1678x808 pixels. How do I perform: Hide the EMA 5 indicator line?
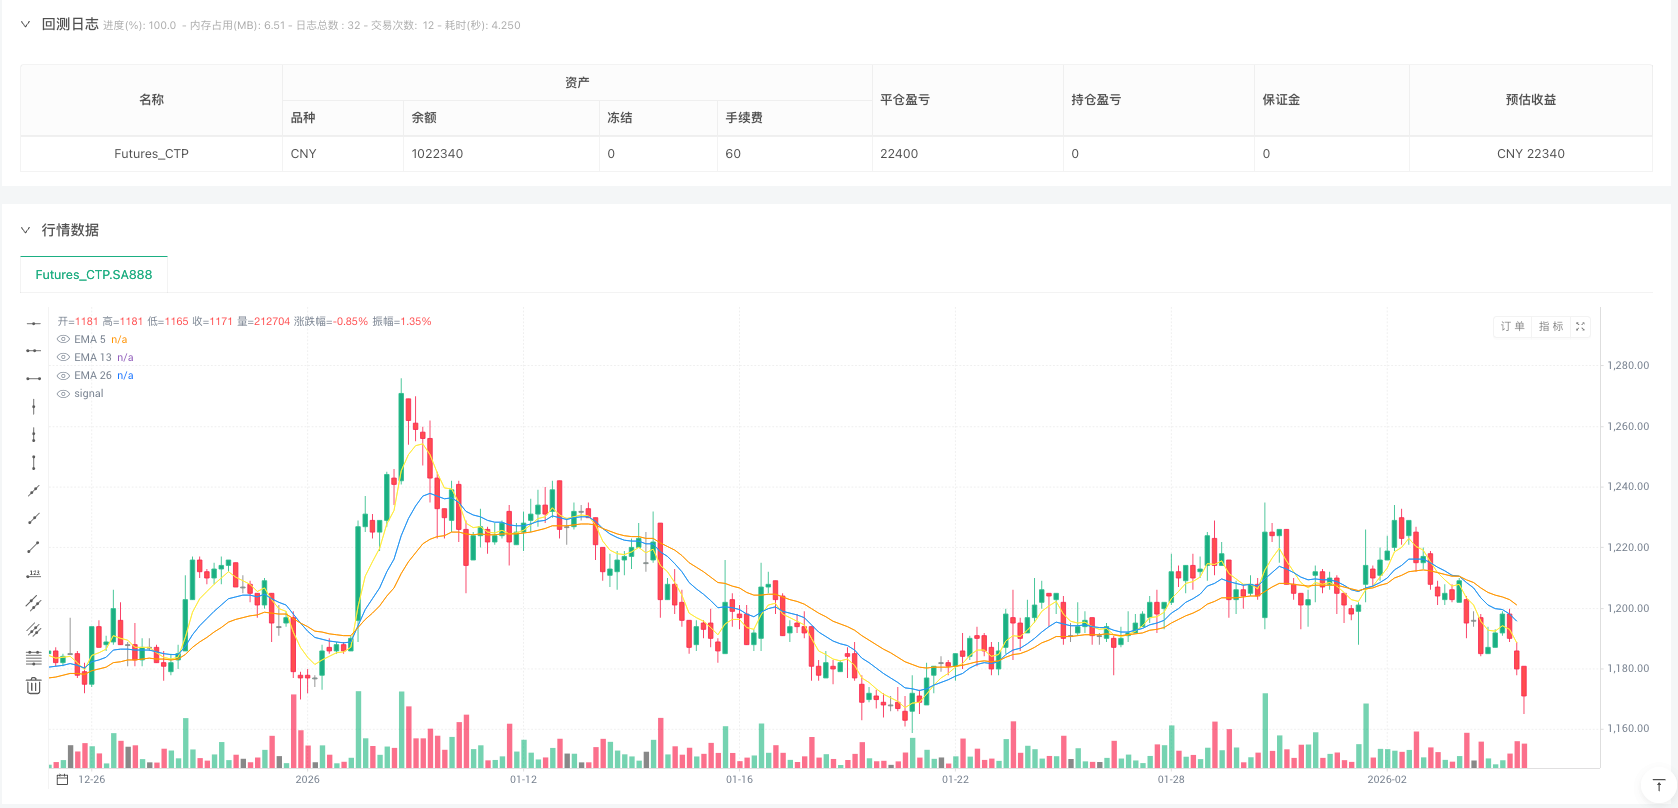[x=63, y=340]
